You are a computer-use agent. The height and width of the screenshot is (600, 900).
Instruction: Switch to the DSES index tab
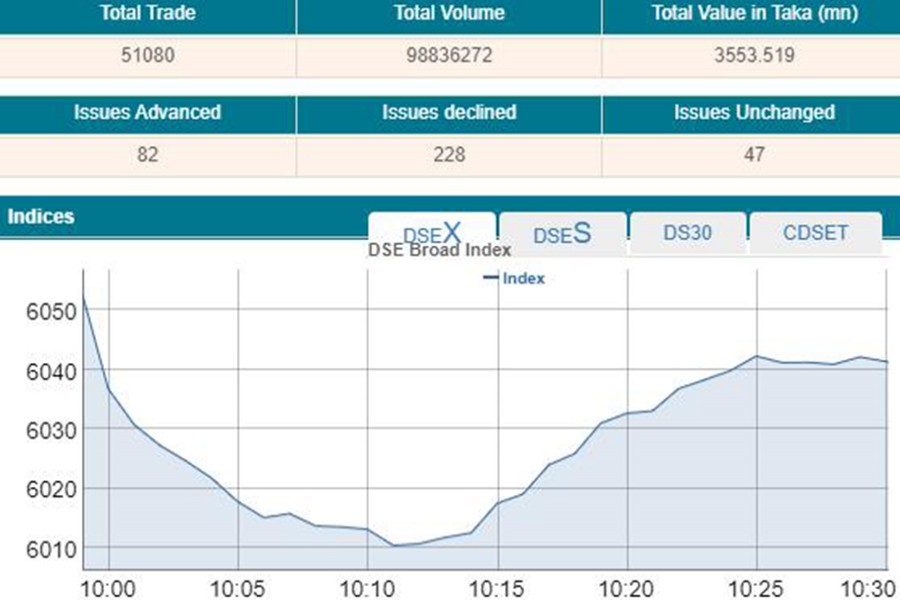[x=562, y=233]
